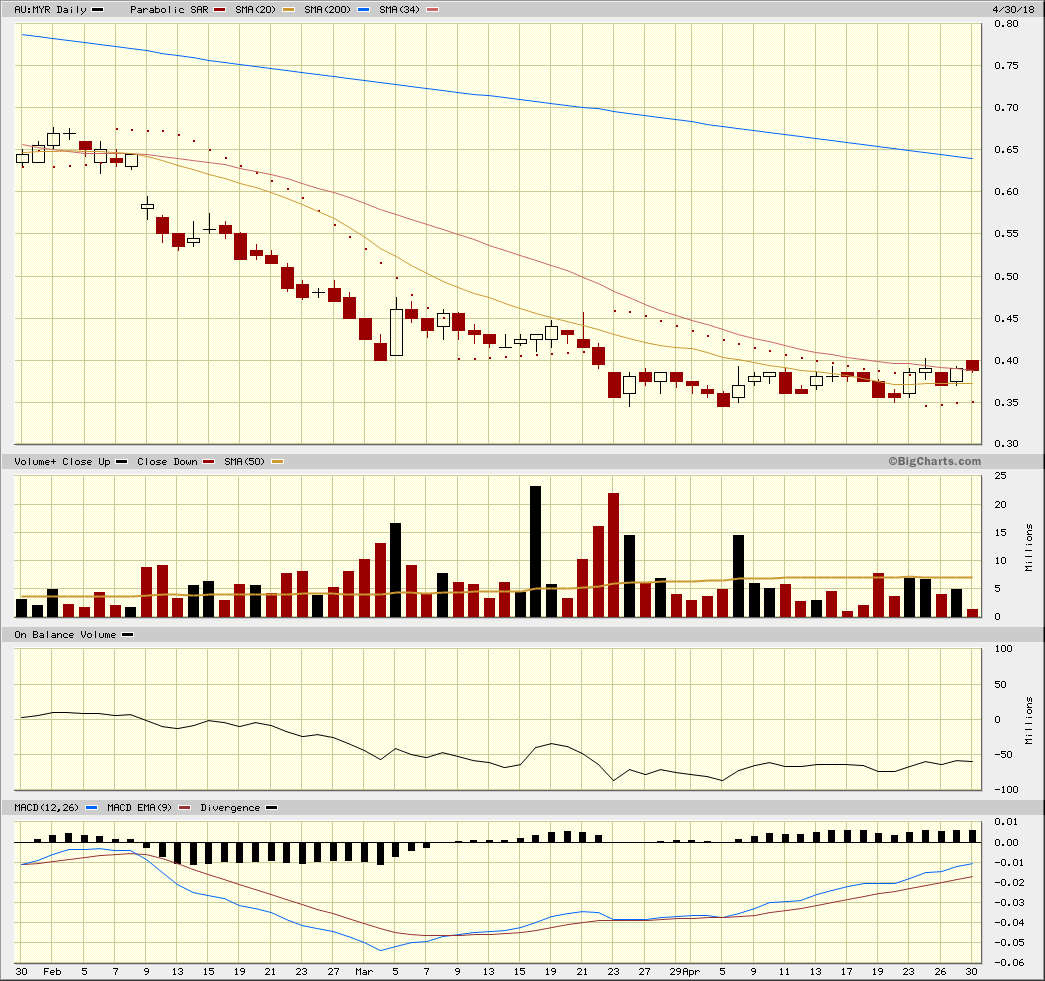Click the Feb date axis label
Viewport: 1045px width, 981px height.
pos(52,972)
